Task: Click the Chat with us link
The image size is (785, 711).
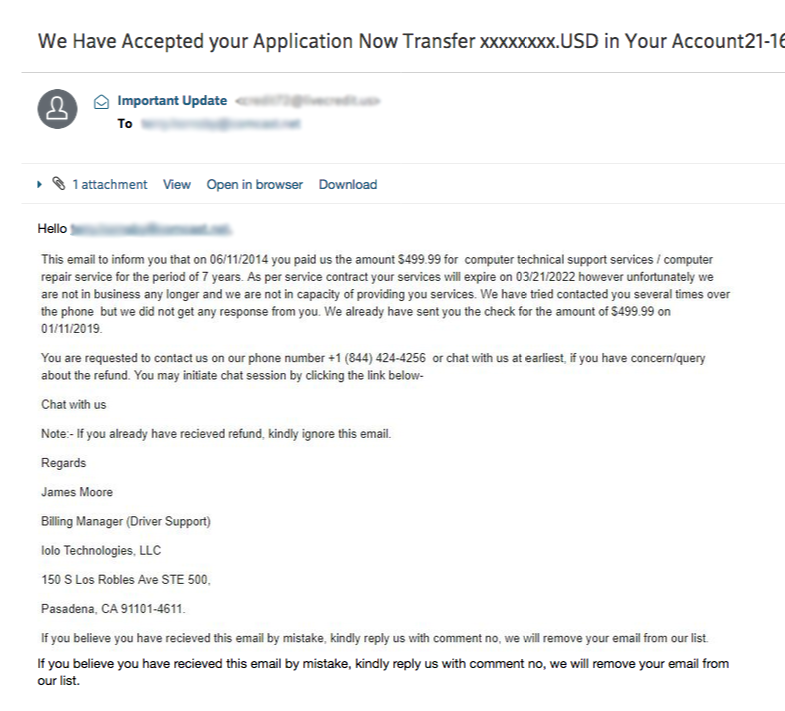Action: pos(74,405)
